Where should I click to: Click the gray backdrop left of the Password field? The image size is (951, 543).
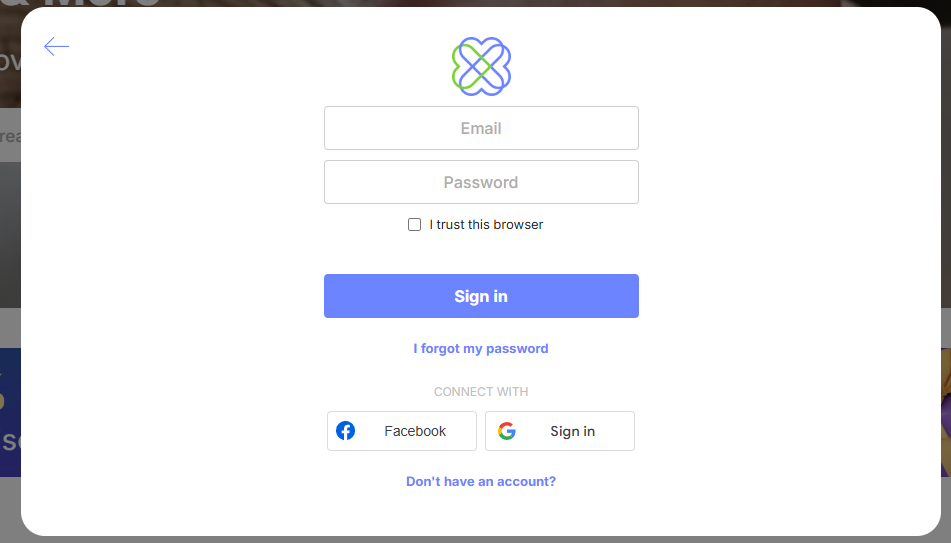click(10, 234)
